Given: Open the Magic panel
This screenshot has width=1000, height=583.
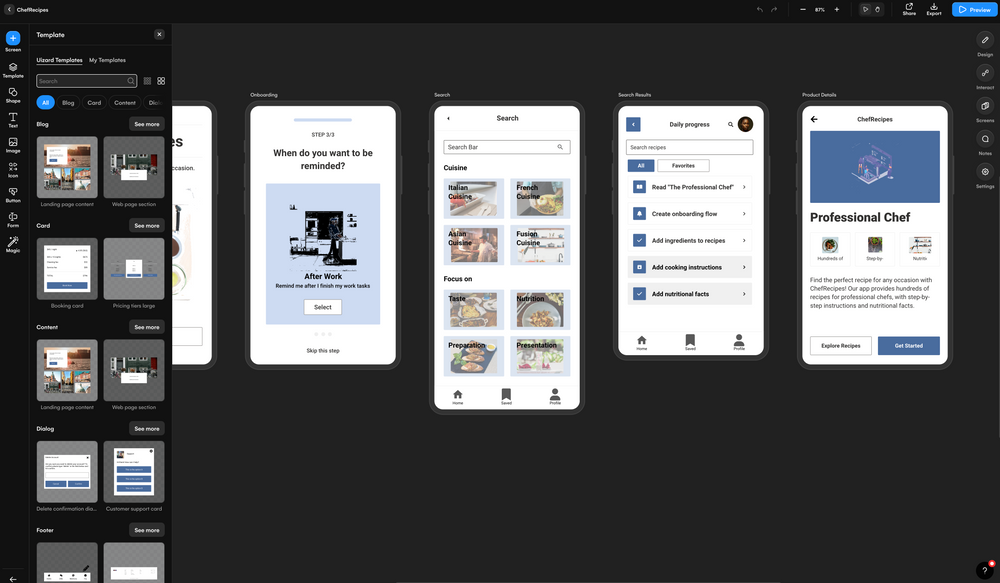Looking at the screenshot, I should click(12, 245).
